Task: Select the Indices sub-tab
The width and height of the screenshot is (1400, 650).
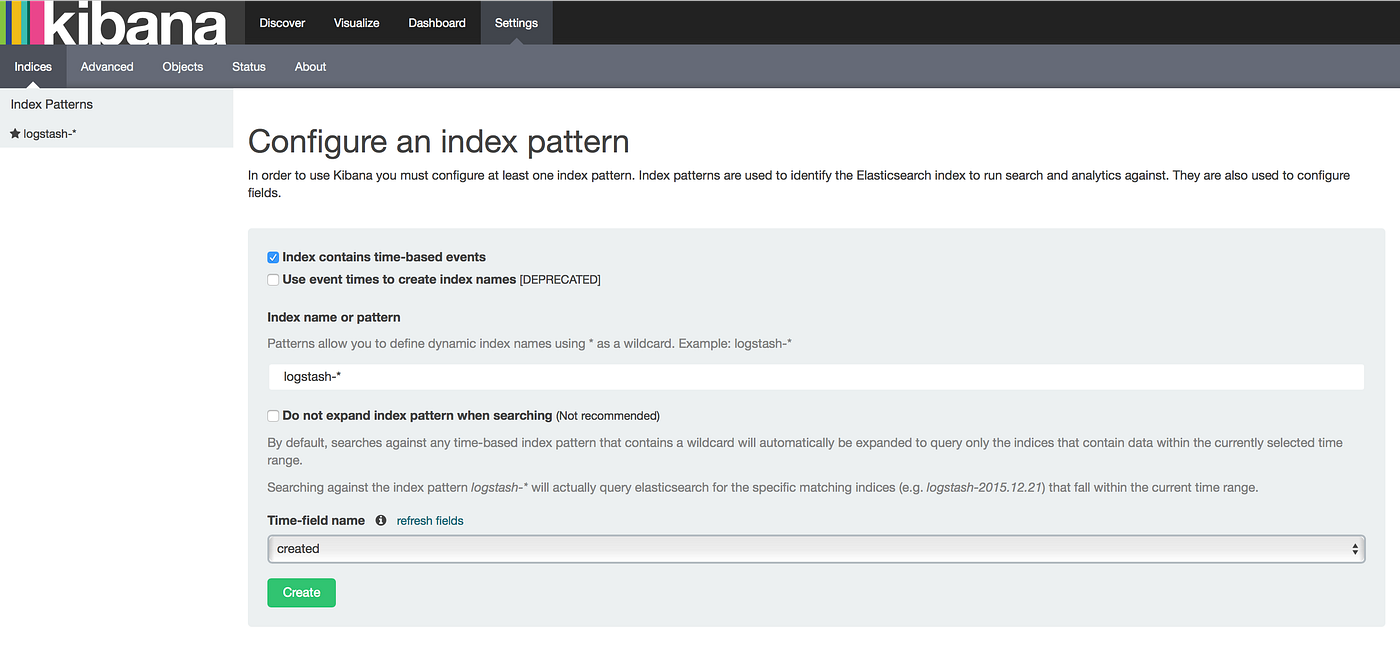Action: tap(33, 67)
